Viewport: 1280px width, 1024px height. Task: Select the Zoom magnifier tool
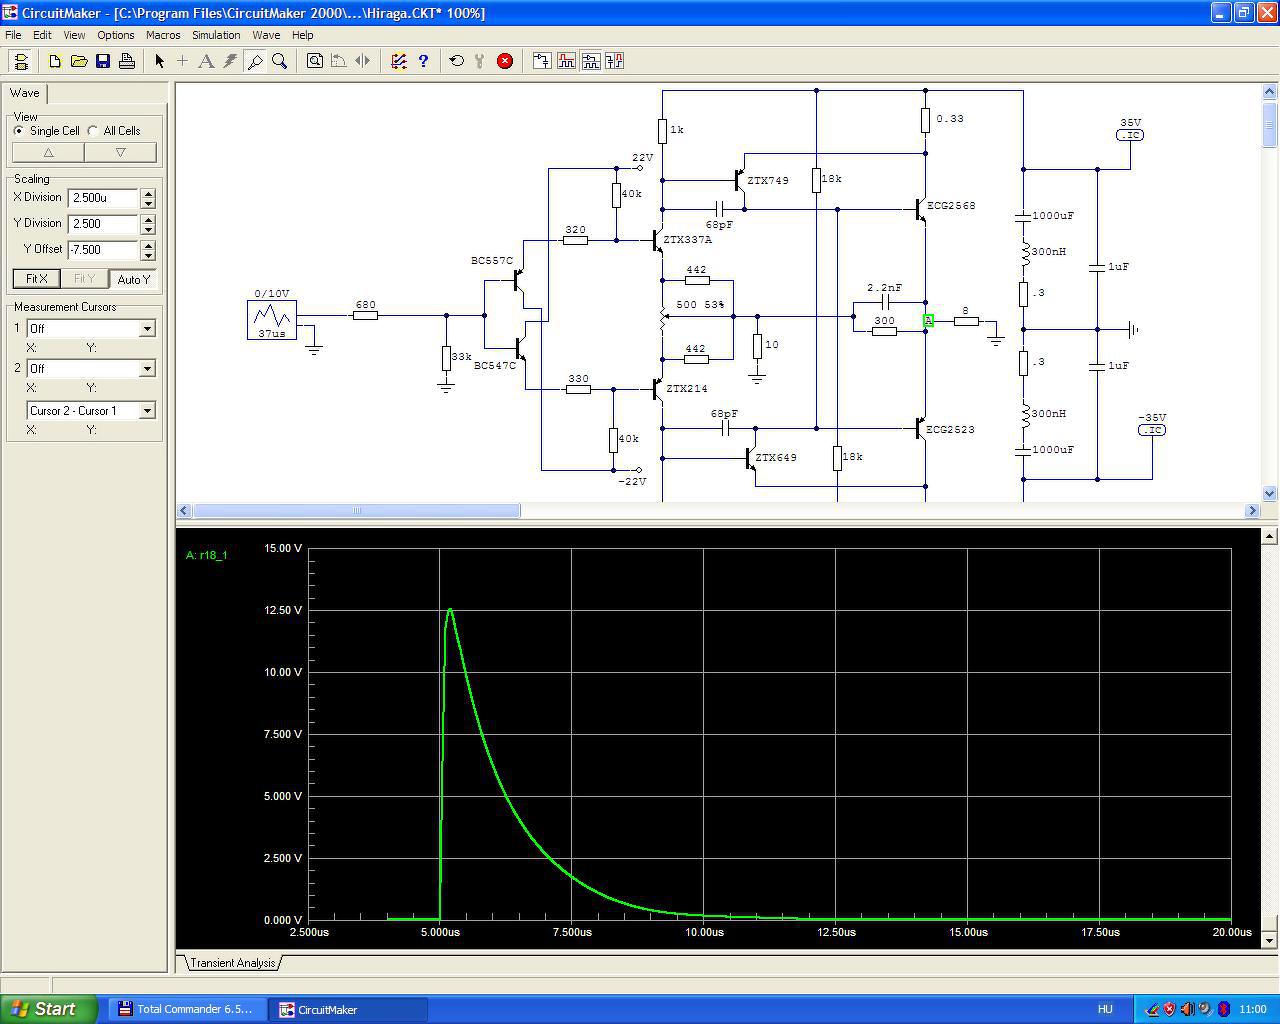coord(280,61)
